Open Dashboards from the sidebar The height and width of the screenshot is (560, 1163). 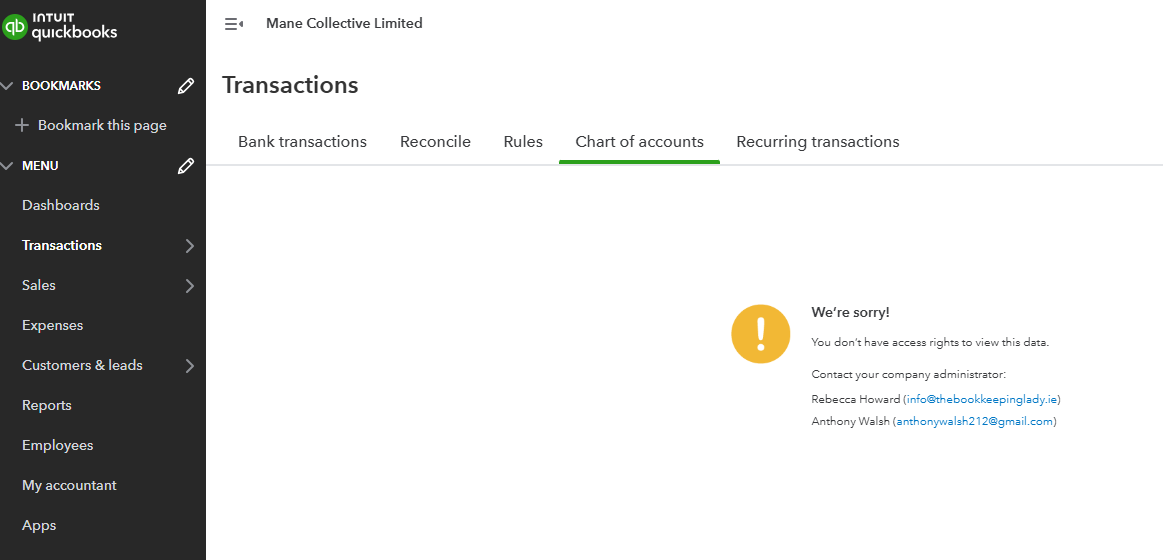pyautogui.click(x=61, y=205)
